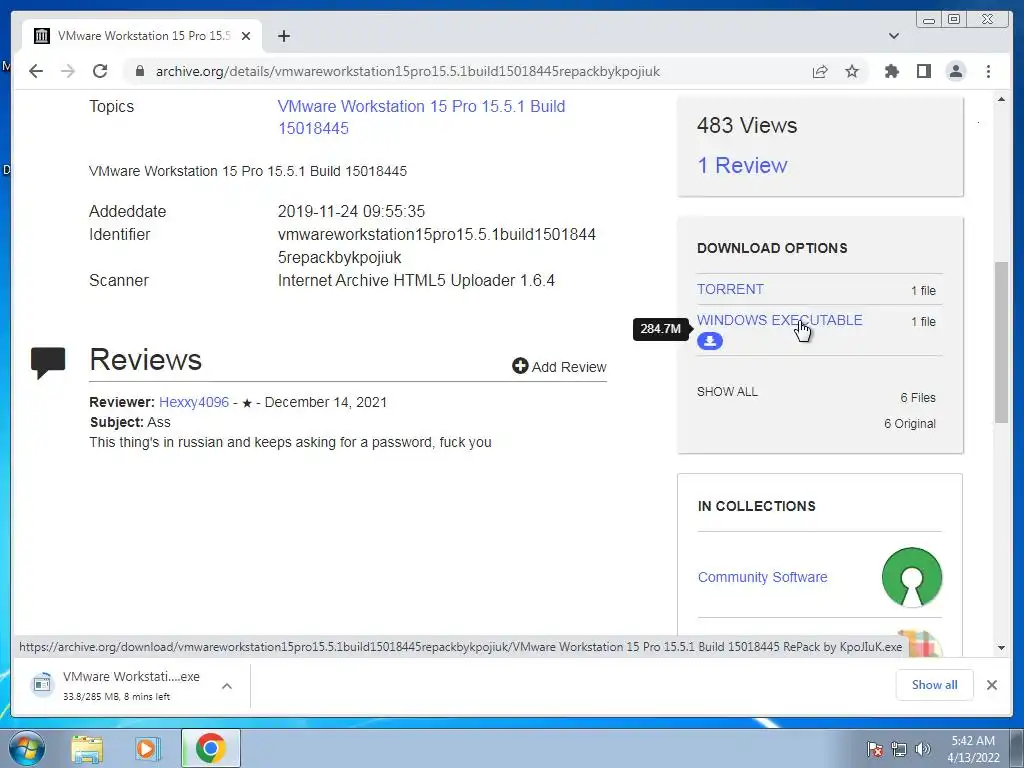Click the page vertical scrollbar thumb

(x=1001, y=342)
